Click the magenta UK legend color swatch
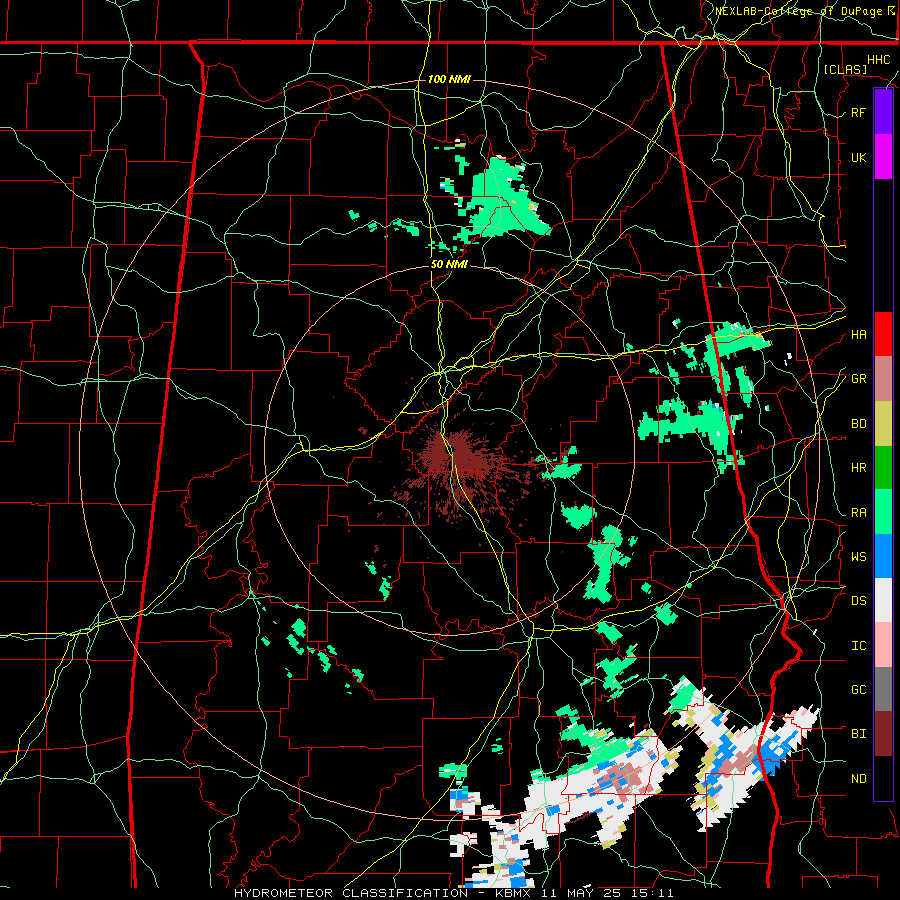 pos(883,157)
